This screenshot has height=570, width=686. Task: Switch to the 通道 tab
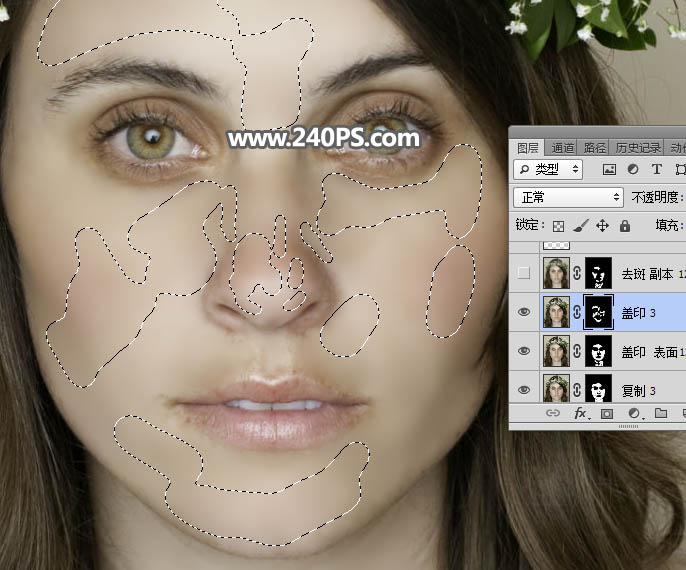[x=563, y=147]
